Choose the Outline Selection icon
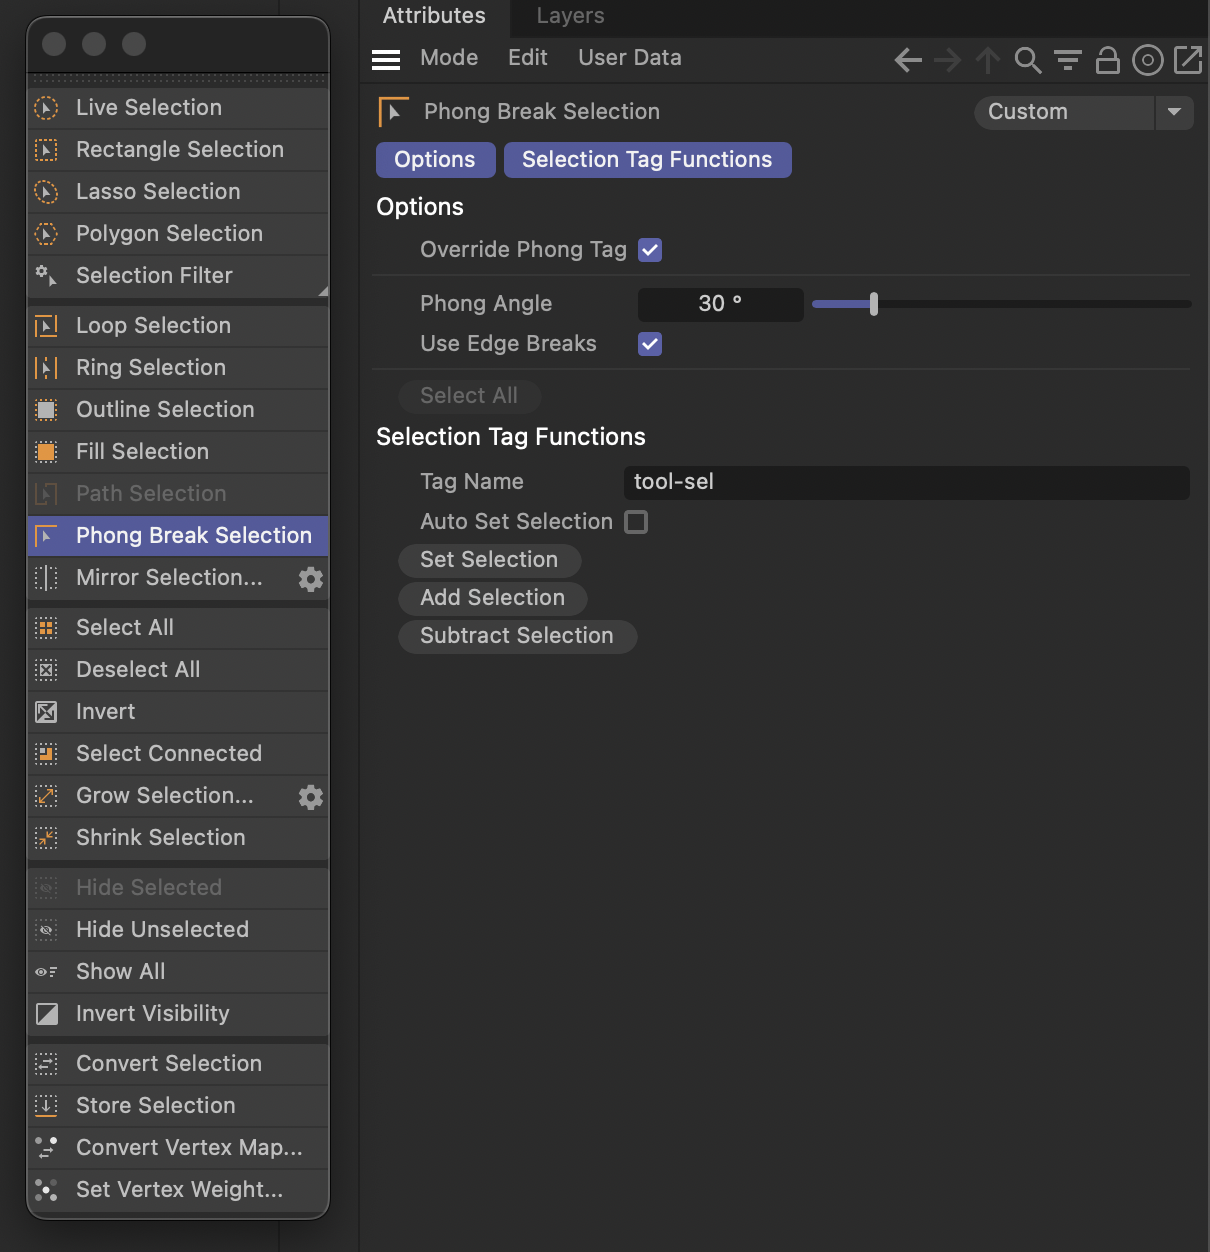The width and height of the screenshot is (1210, 1252). tap(46, 410)
